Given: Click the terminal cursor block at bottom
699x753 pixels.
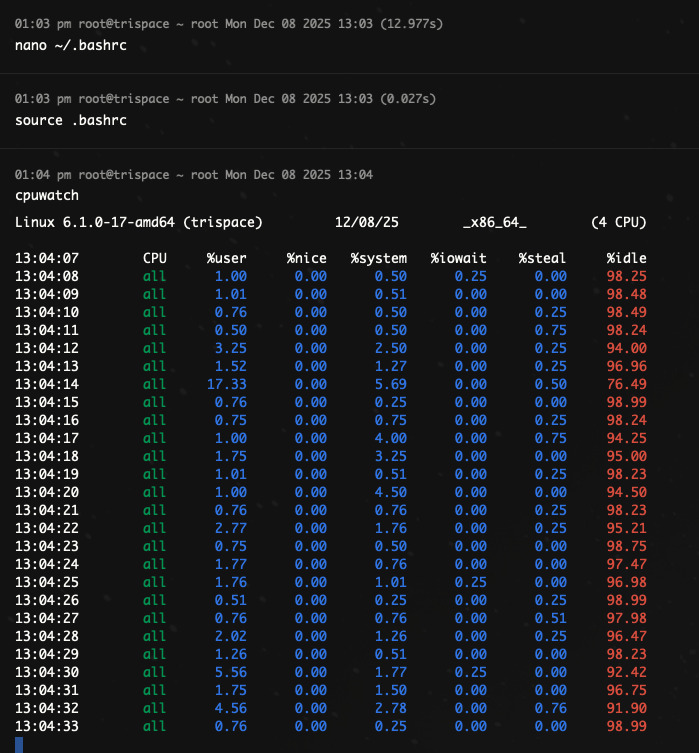Looking at the screenshot, I should coord(19,745).
